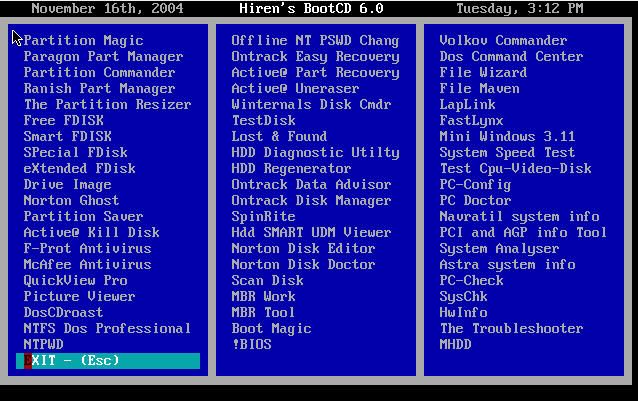Select NTPWD entry

tap(44, 344)
